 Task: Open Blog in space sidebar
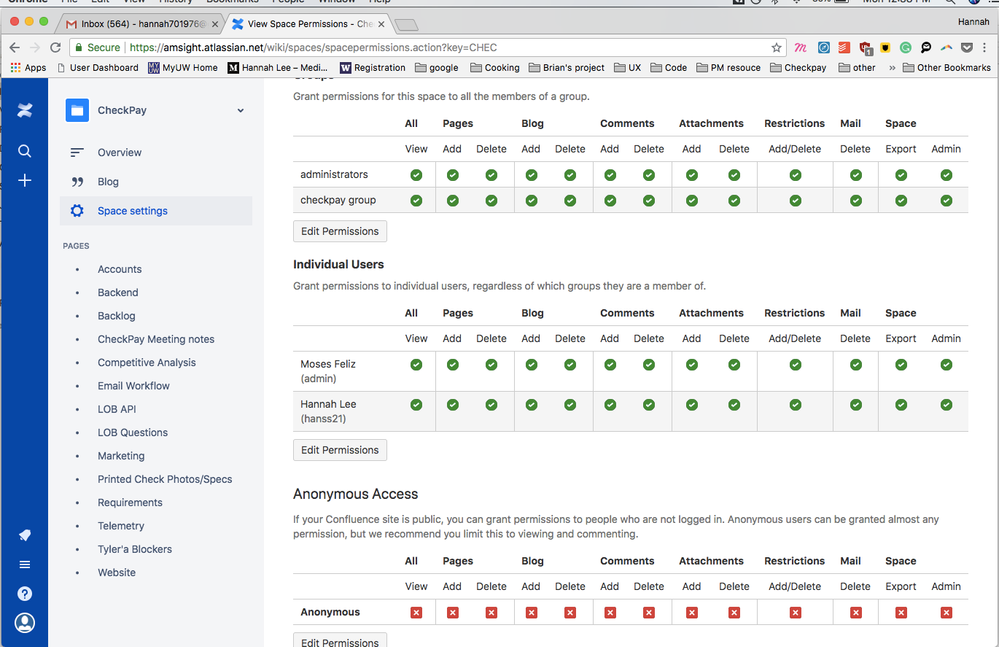pyautogui.click(x=108, y=181)
